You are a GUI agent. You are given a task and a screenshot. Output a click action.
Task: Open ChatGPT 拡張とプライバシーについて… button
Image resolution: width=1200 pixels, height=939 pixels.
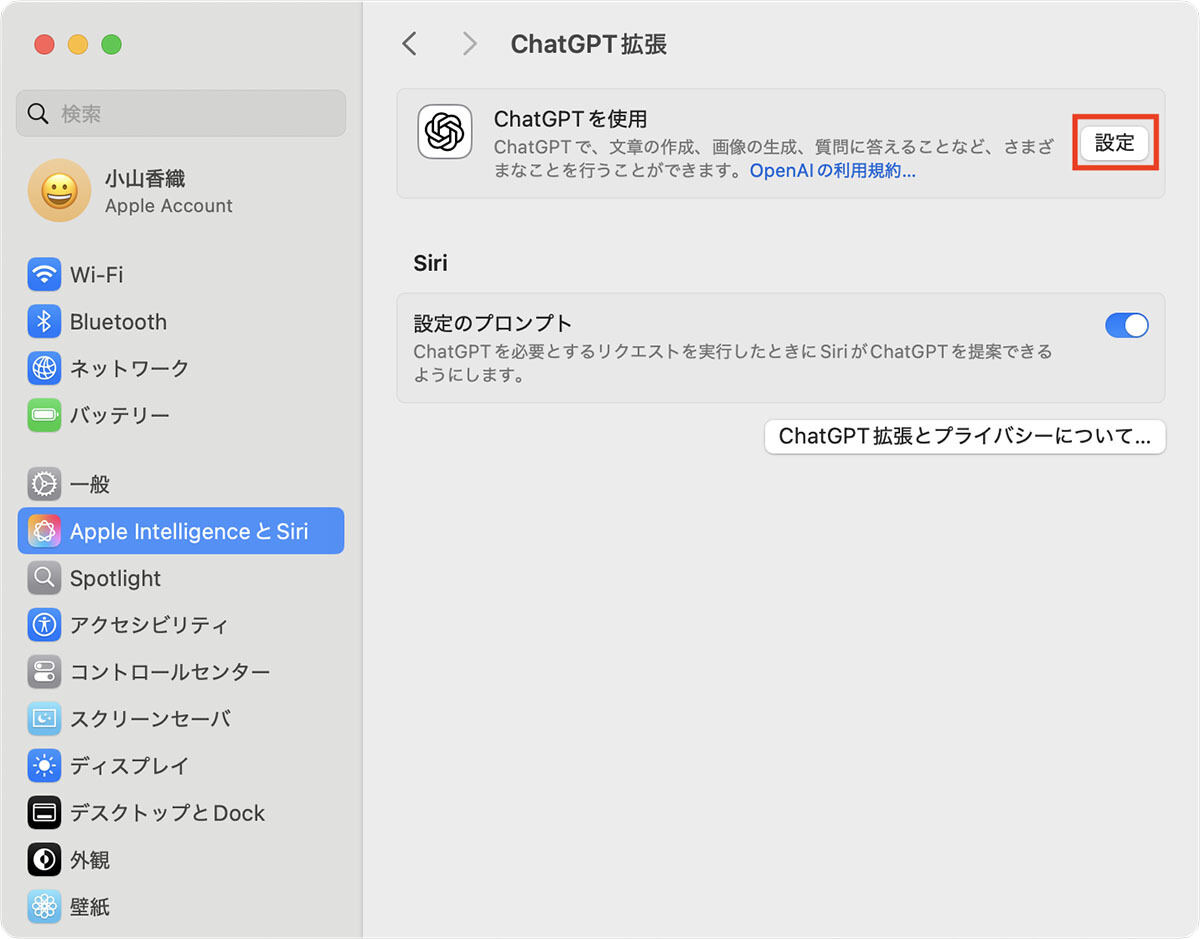coord(965,436)
